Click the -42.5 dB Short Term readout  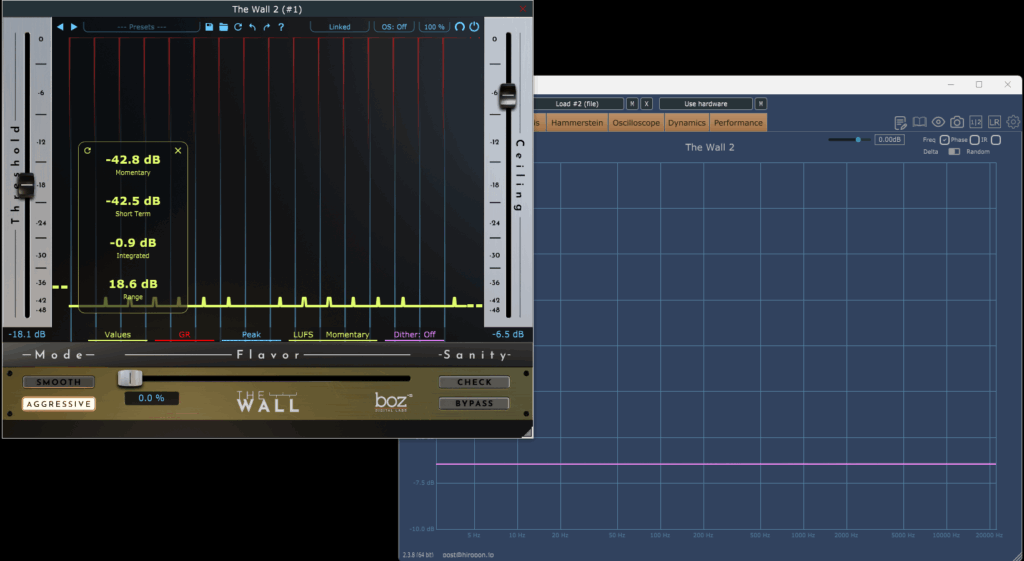(x=133, y=201)
